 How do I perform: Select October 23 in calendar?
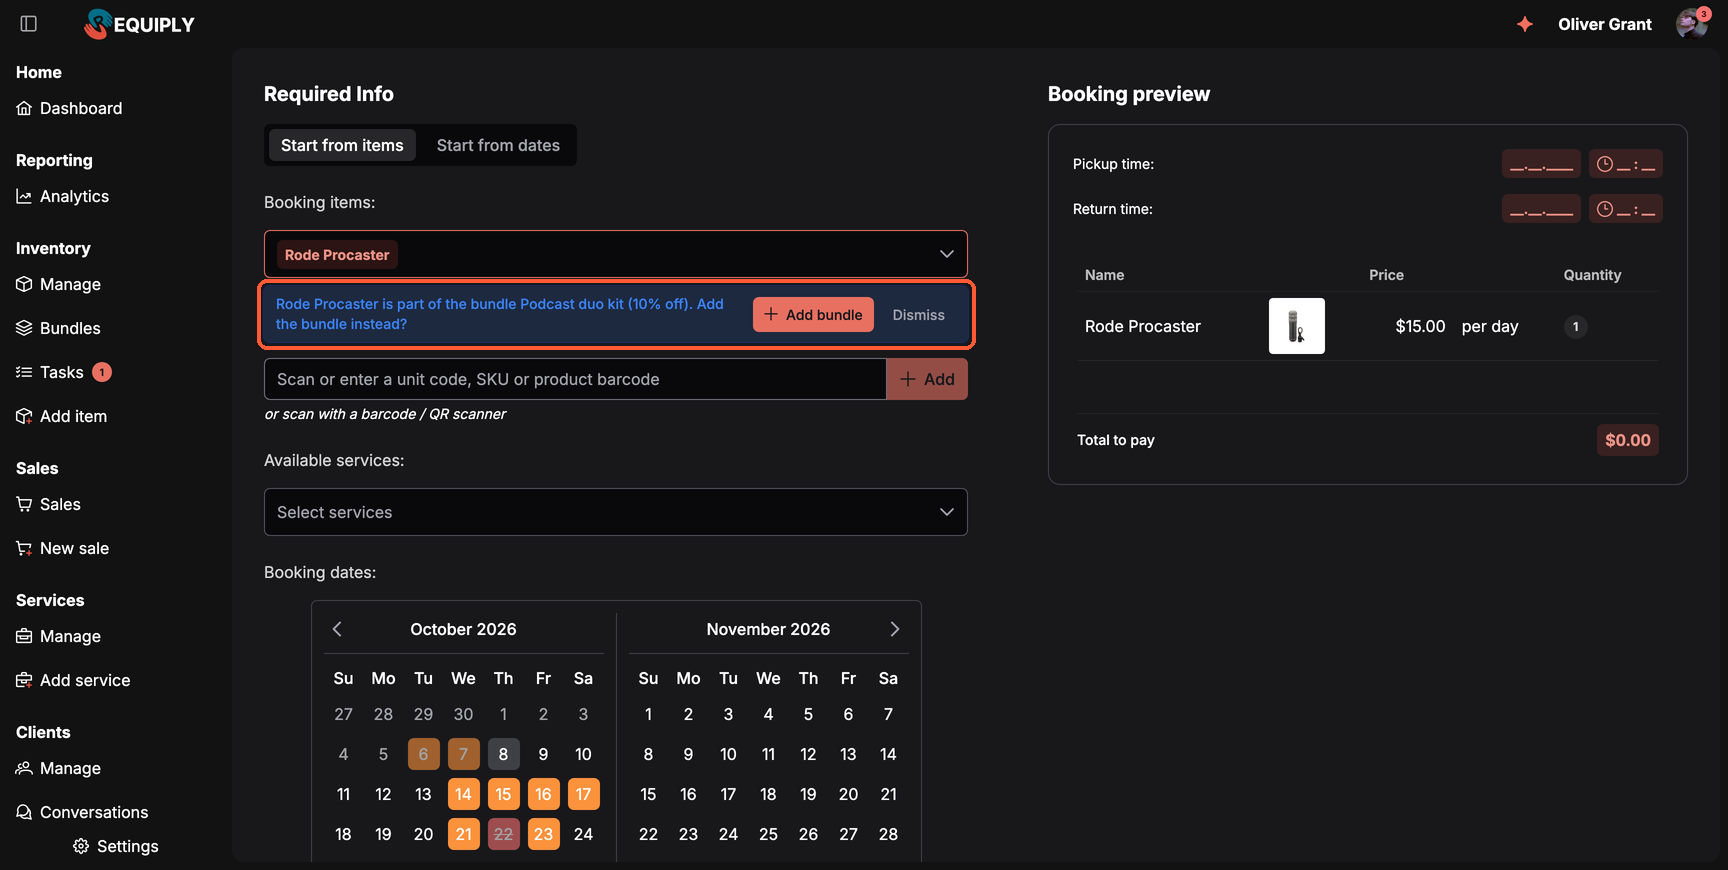click(x=543, y=834)
